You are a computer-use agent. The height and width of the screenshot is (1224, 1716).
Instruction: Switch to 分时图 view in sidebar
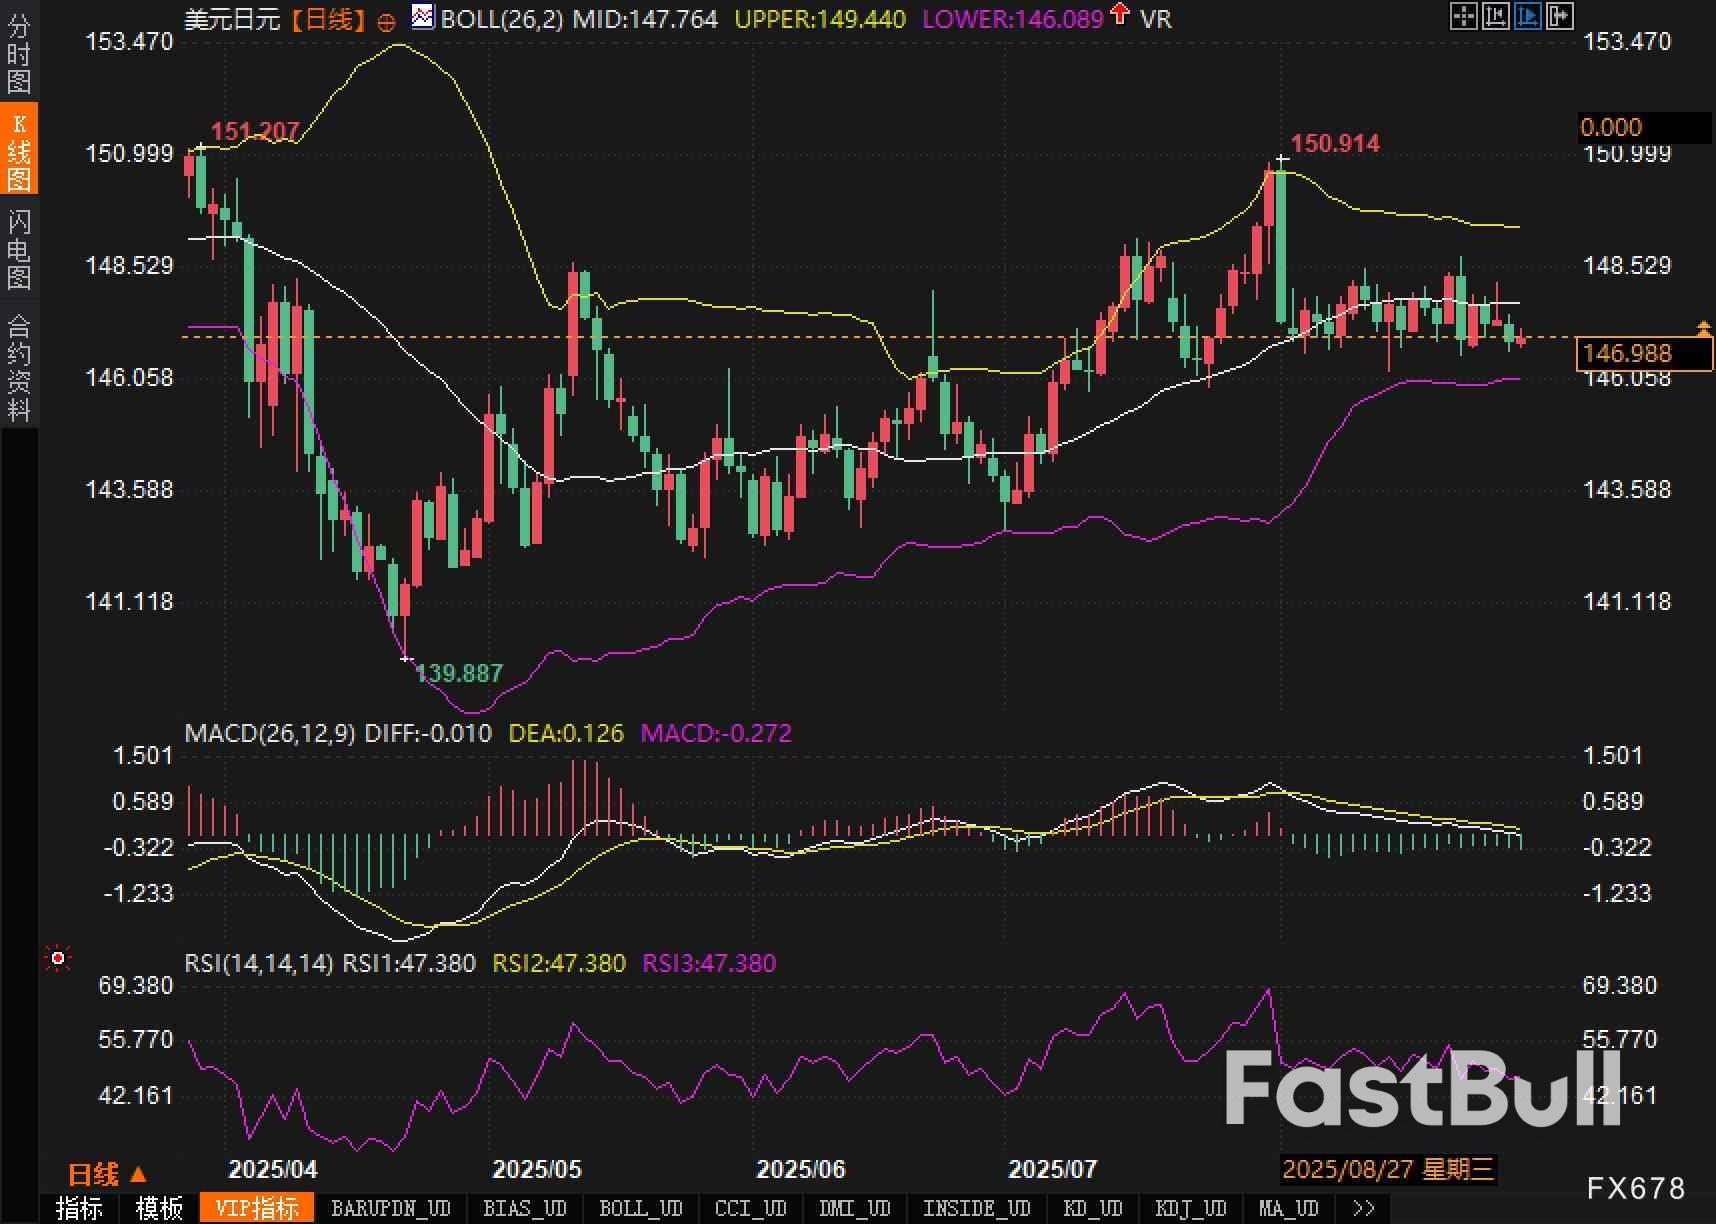click(19, 55)
